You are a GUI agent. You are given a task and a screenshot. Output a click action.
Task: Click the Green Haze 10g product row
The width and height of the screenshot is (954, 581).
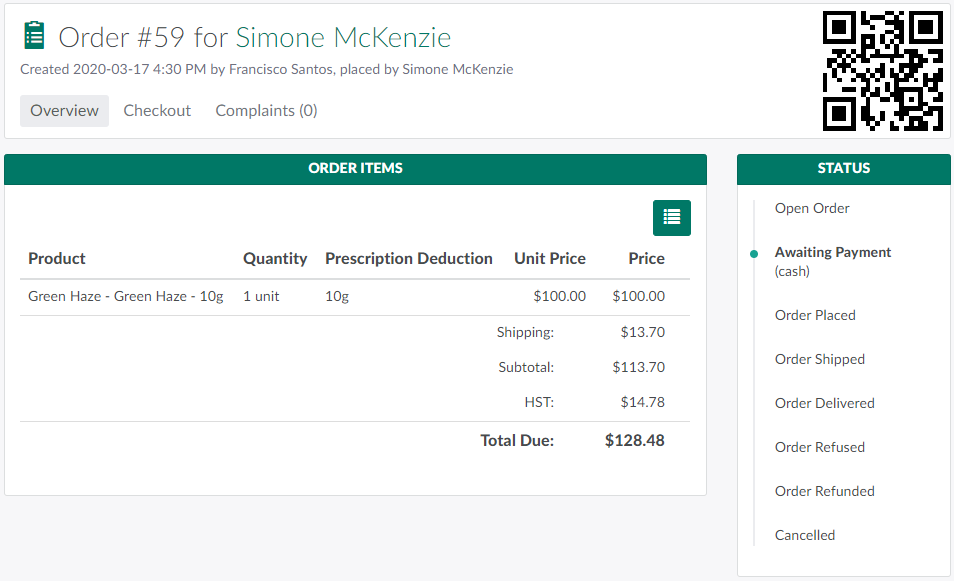[126, 296]
